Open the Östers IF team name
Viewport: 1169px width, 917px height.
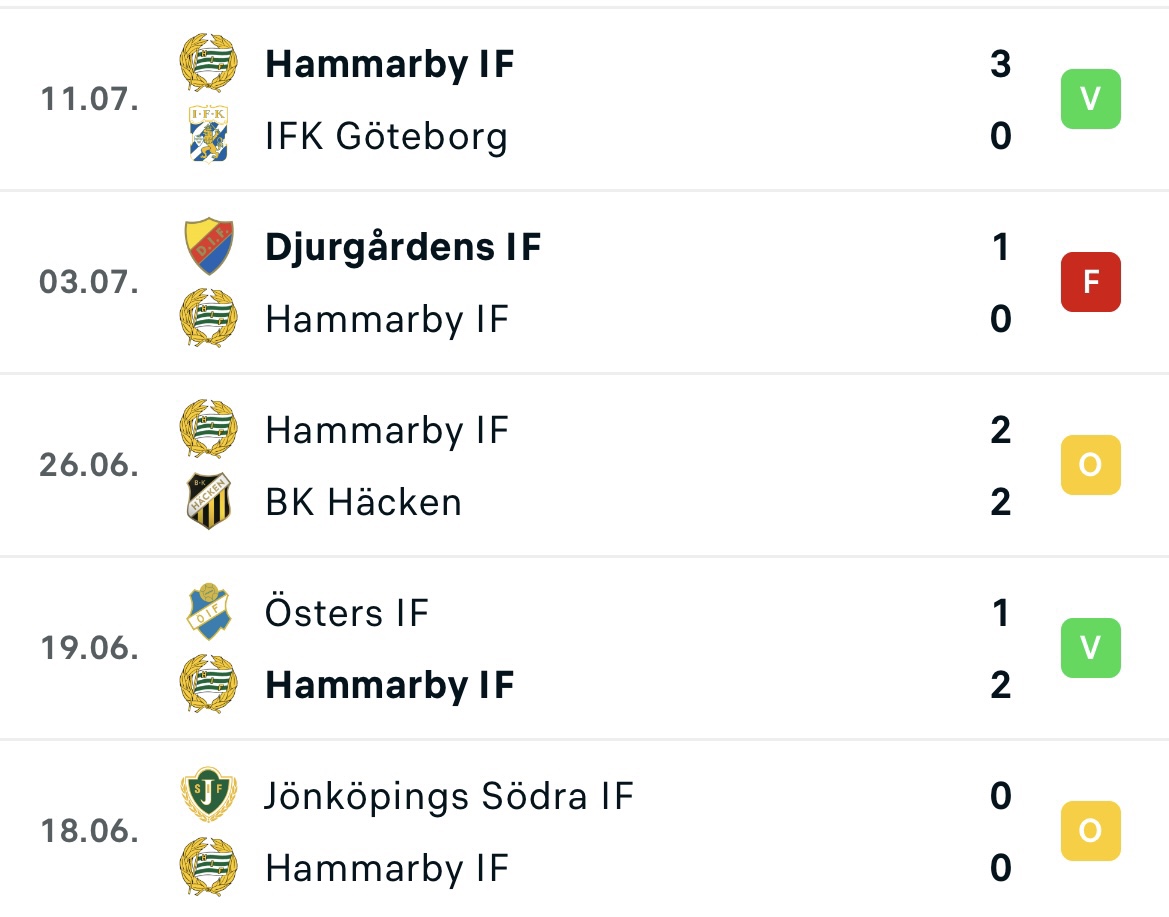coord(347,612)
